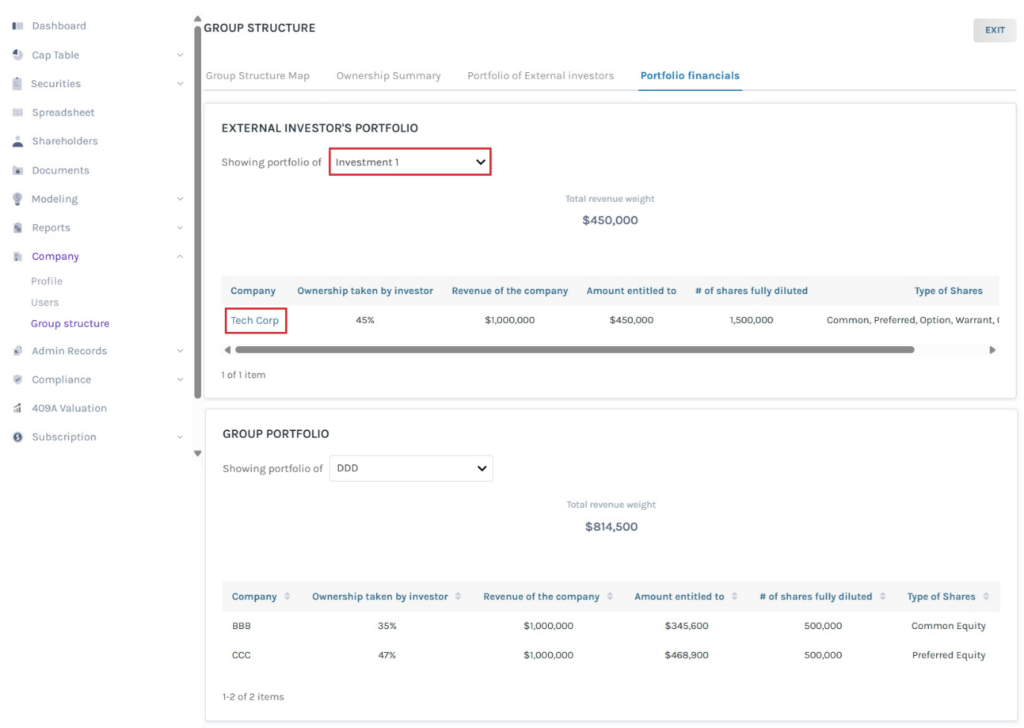Open the Investment 1 portfolio dropdown

pyautogui.click(x=410, y=161)
